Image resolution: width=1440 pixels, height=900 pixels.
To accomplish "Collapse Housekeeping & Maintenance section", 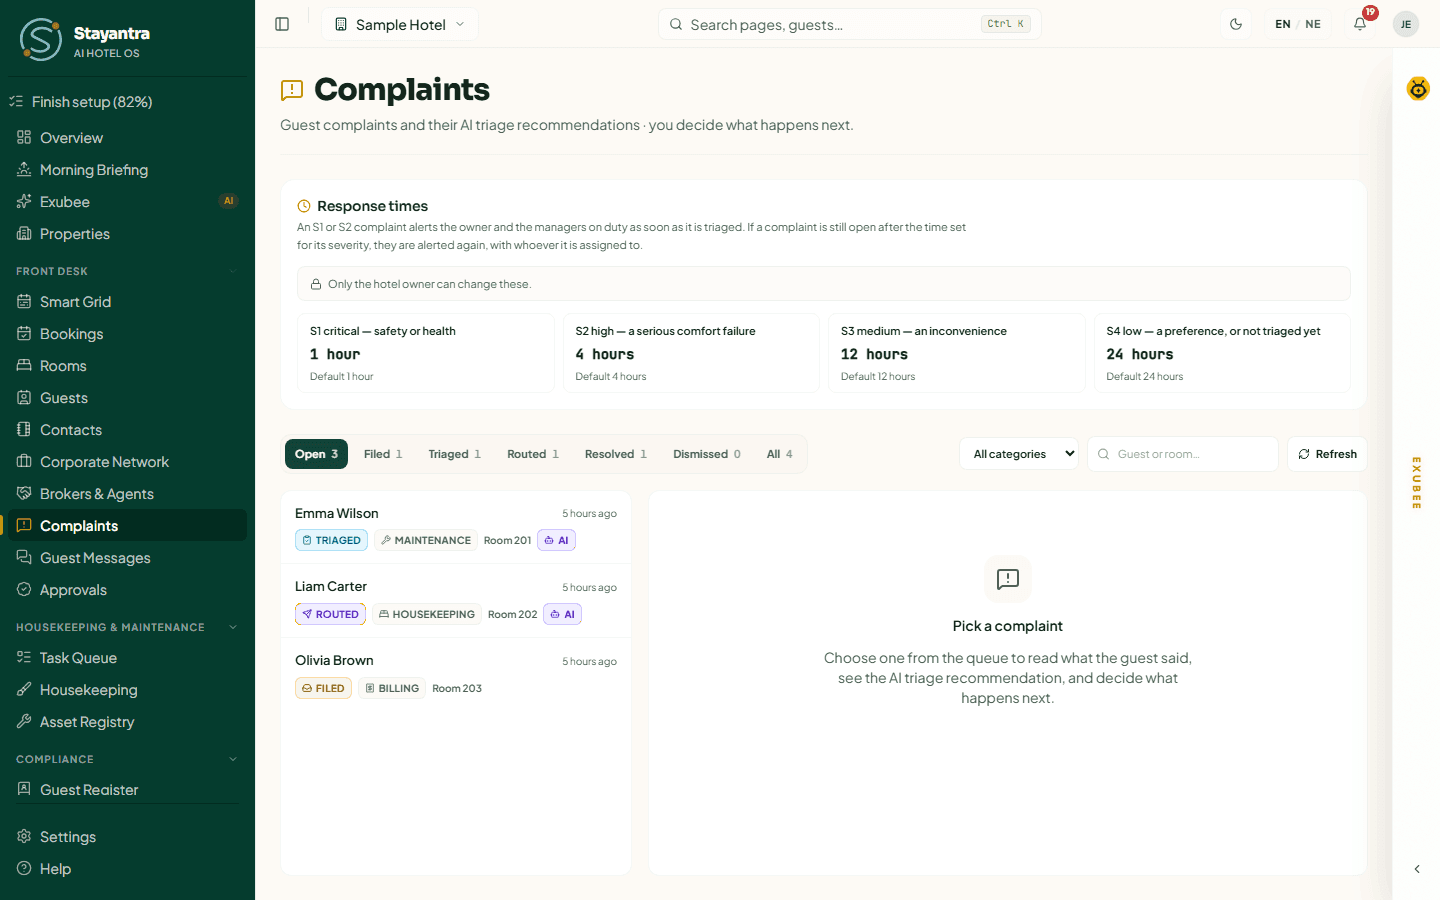I will (127, 627).
